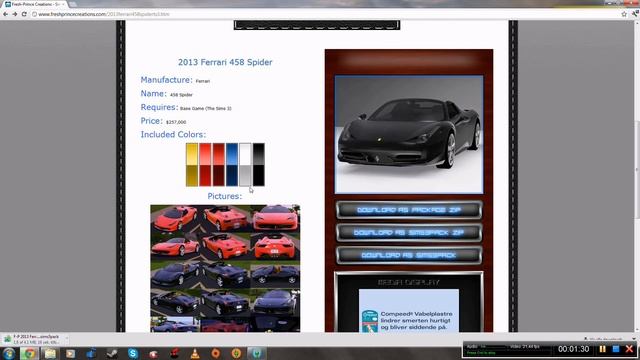Click the dark red color swatch
Viewport: 640px width, 360px height.
click(218, 164)
